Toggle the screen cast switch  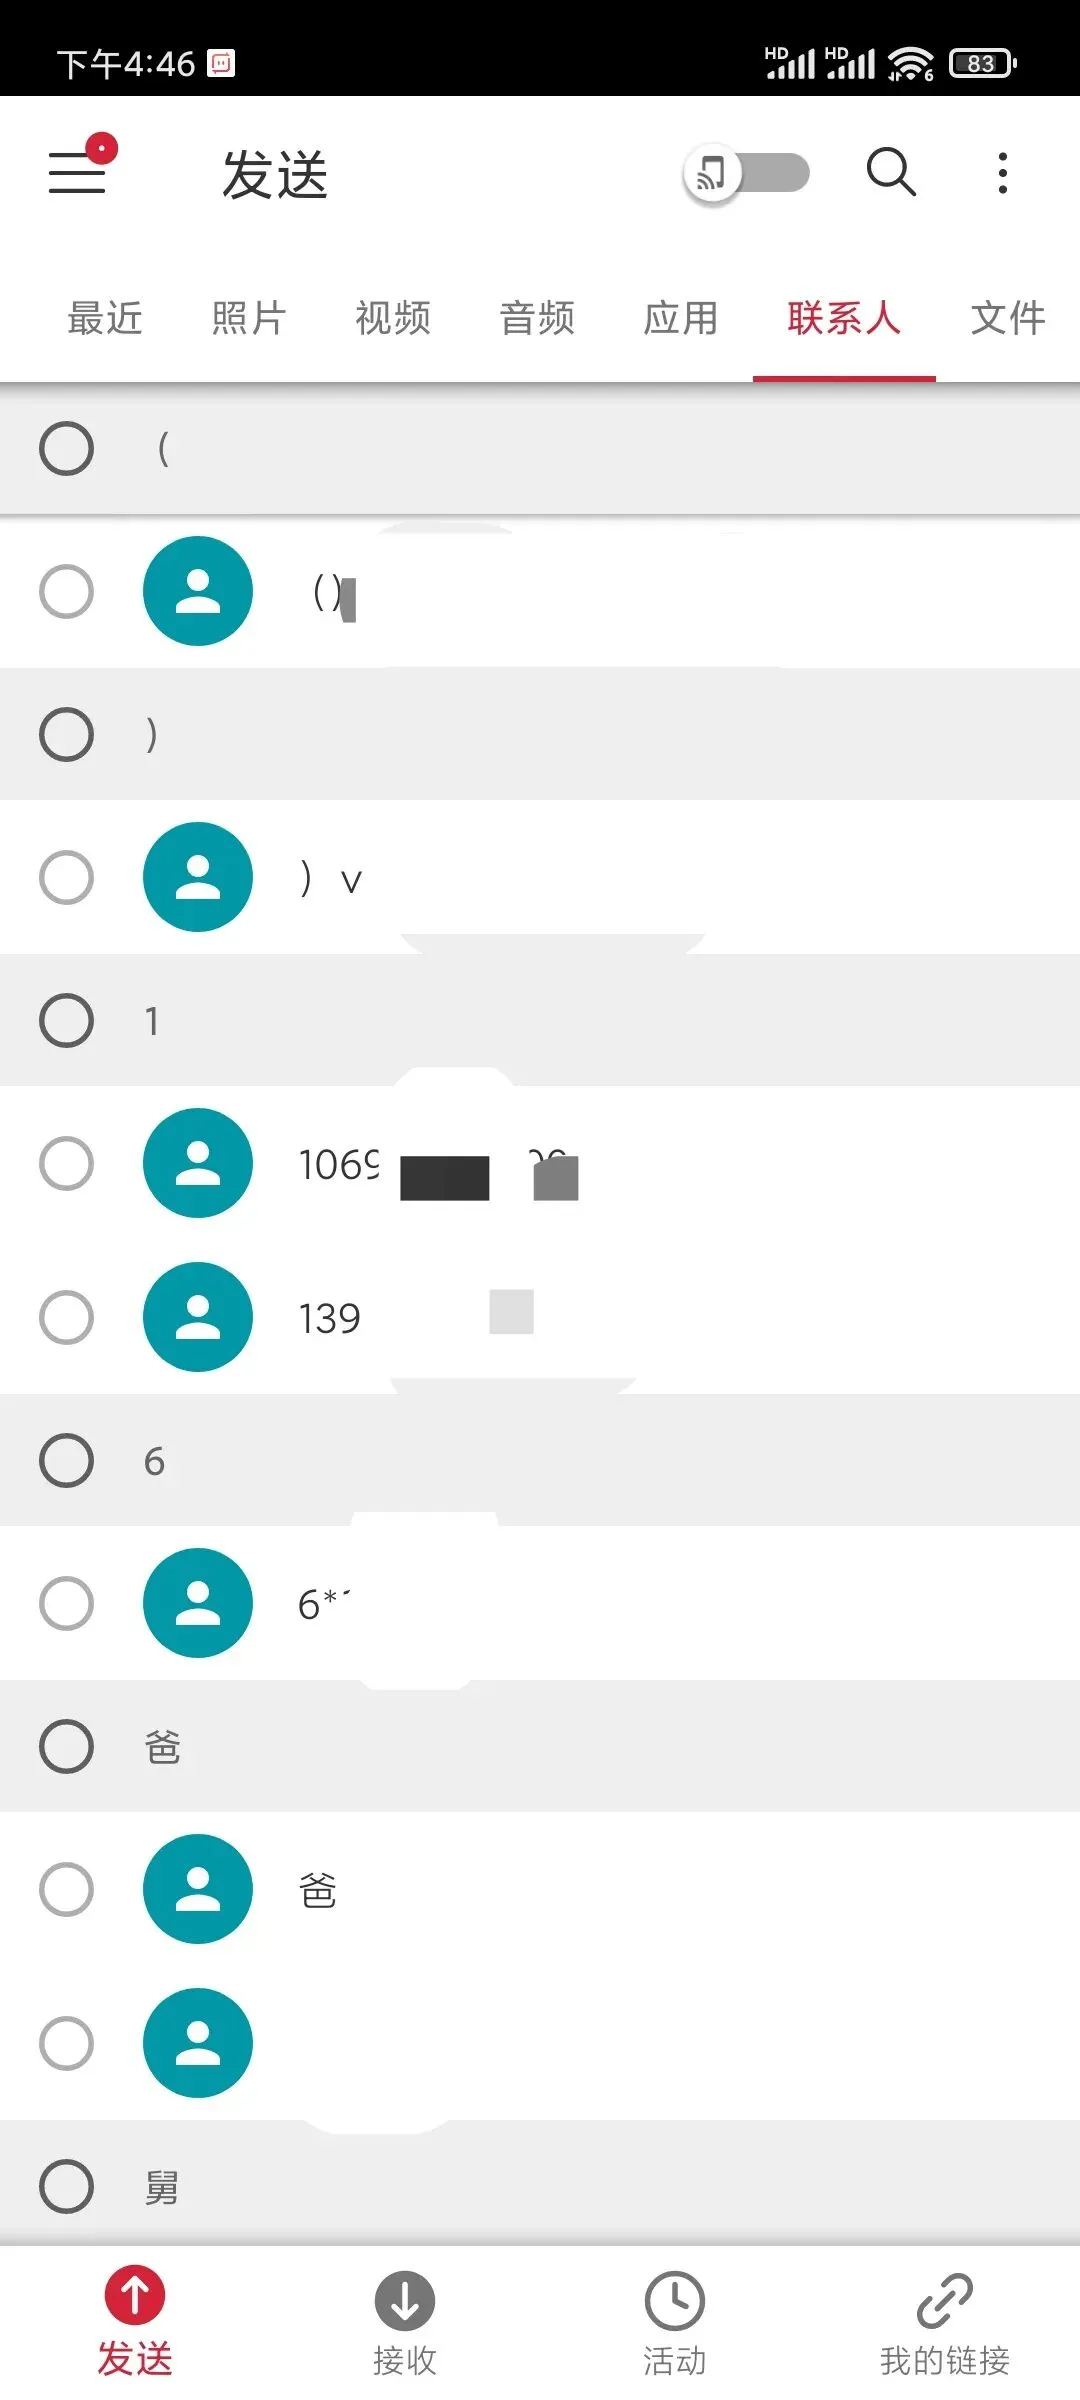click(x=746, y=173)
